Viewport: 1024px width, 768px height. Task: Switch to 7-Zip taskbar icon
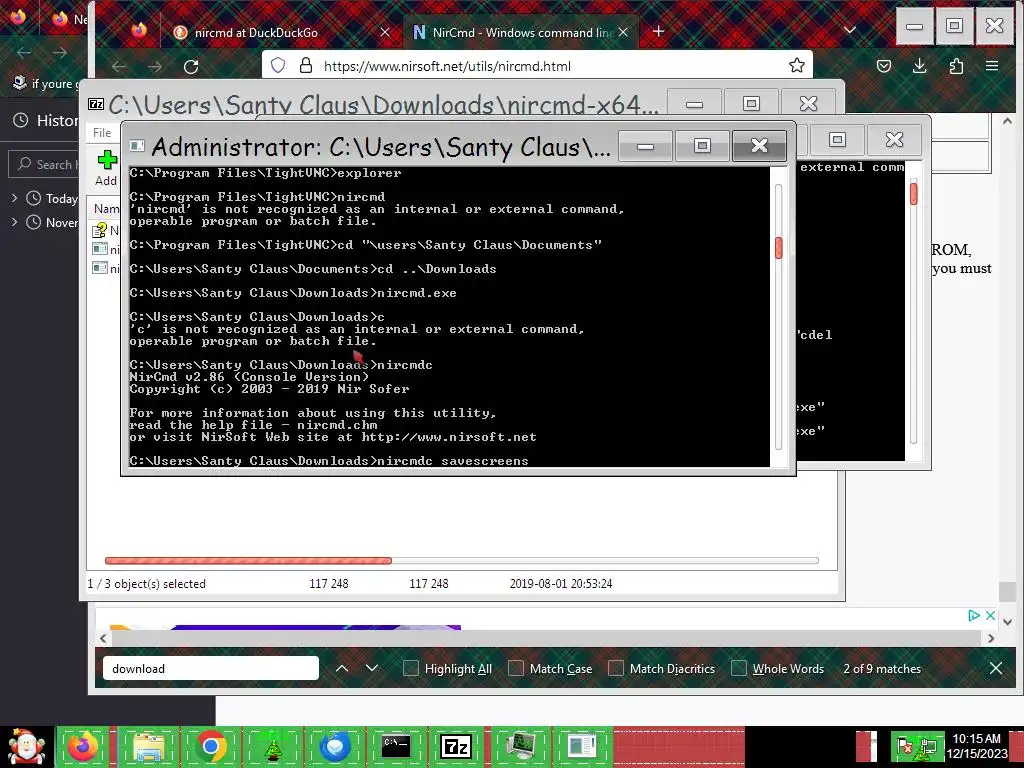[x=456, y=746]
